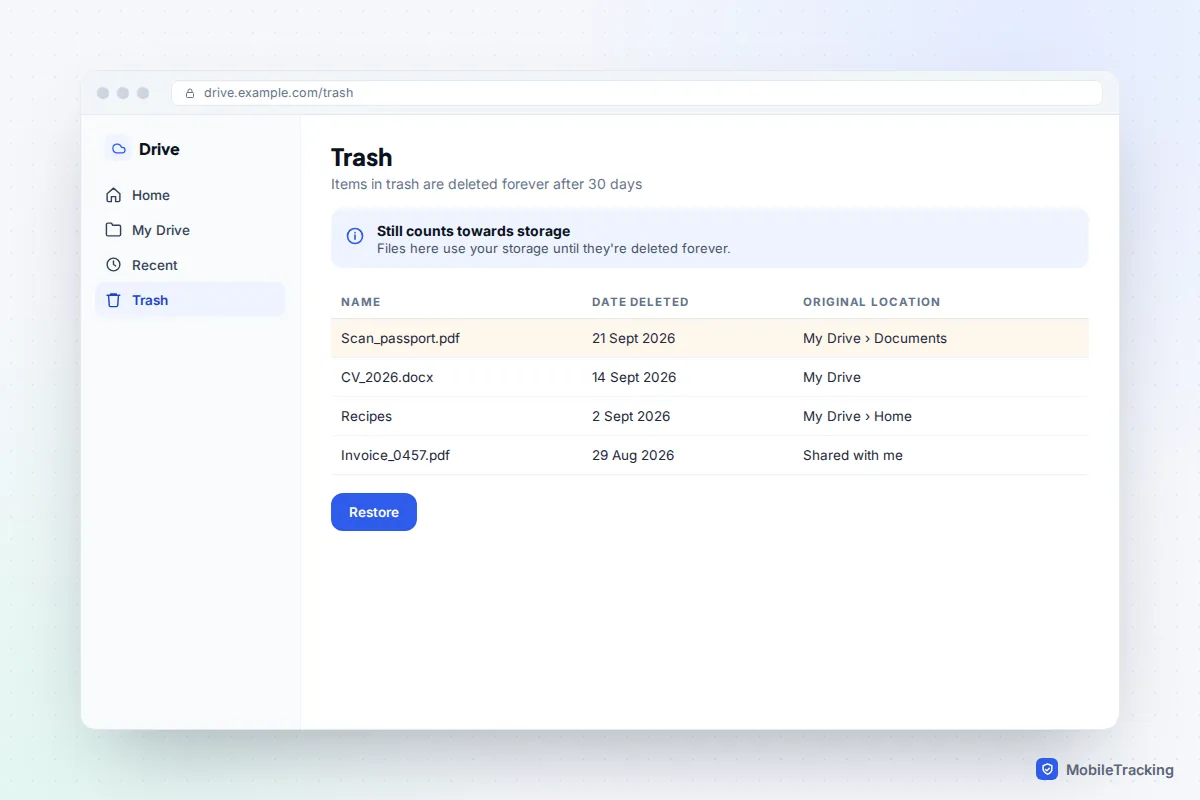Click the Trash bin icon in sidebar
This screenshot has width=1200, height=800.
(113, 300)
